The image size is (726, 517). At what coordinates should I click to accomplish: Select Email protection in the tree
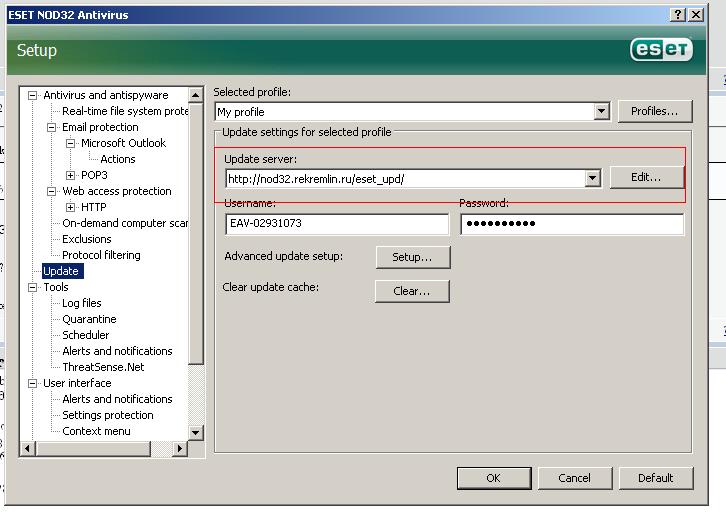(x=100, y=127)
